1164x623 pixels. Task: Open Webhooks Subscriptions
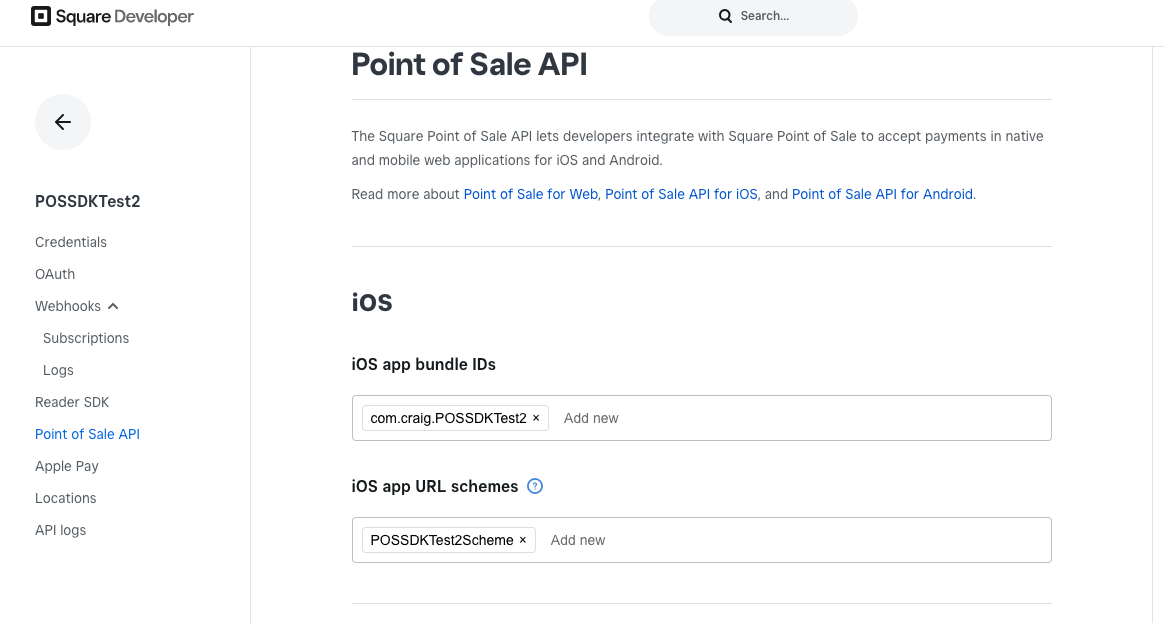pos(86,338)
